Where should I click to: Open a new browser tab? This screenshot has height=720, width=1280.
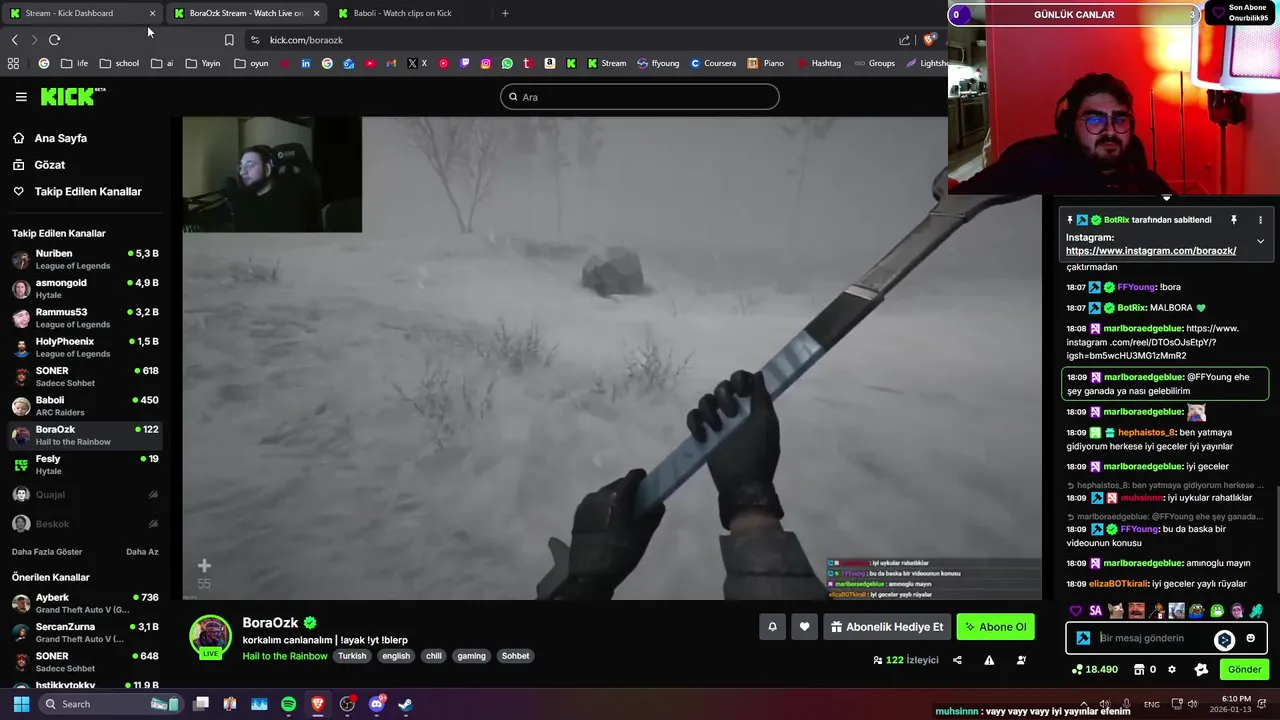point(505,13)
